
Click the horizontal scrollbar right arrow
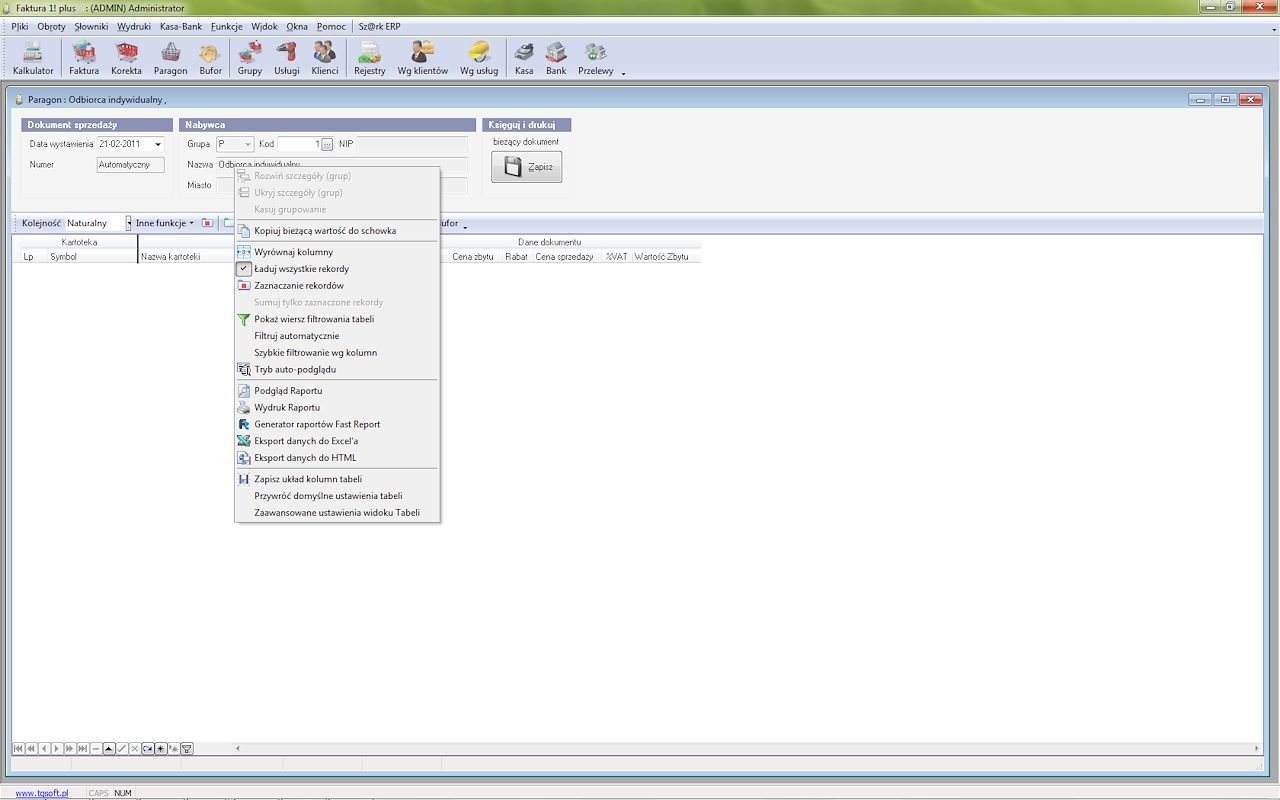pos(1257,748)
